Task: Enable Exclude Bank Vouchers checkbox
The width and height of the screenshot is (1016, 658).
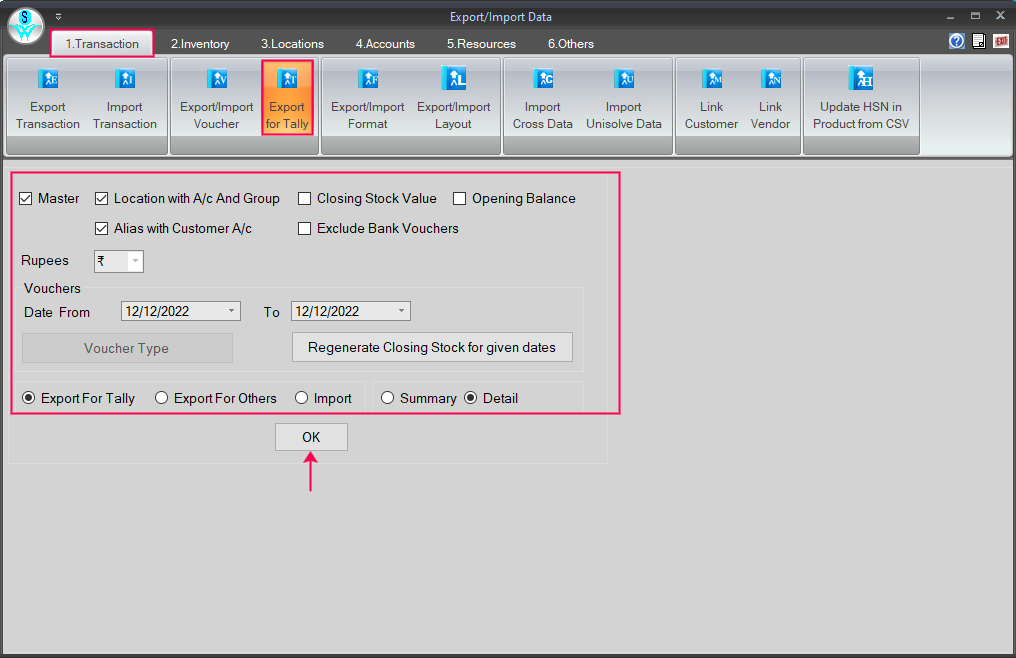Action: click(x=304, y=228)
